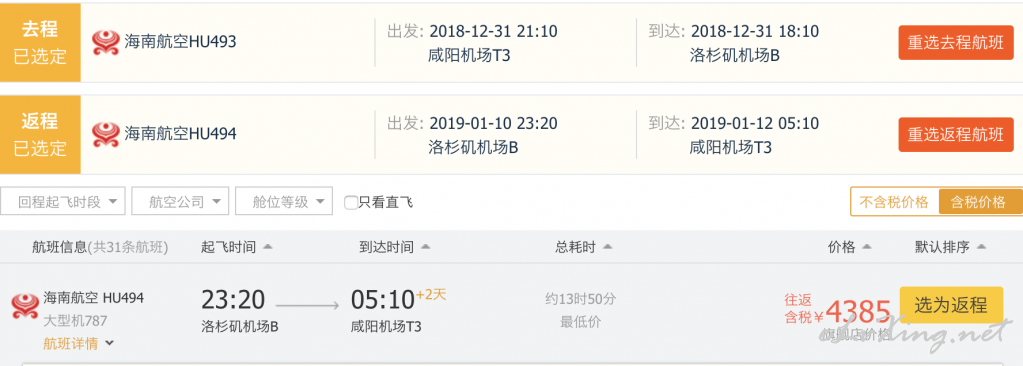Click 重选返程航班 button
Viewport: 1023px width, 366px height.
click(x=956, y=134)
